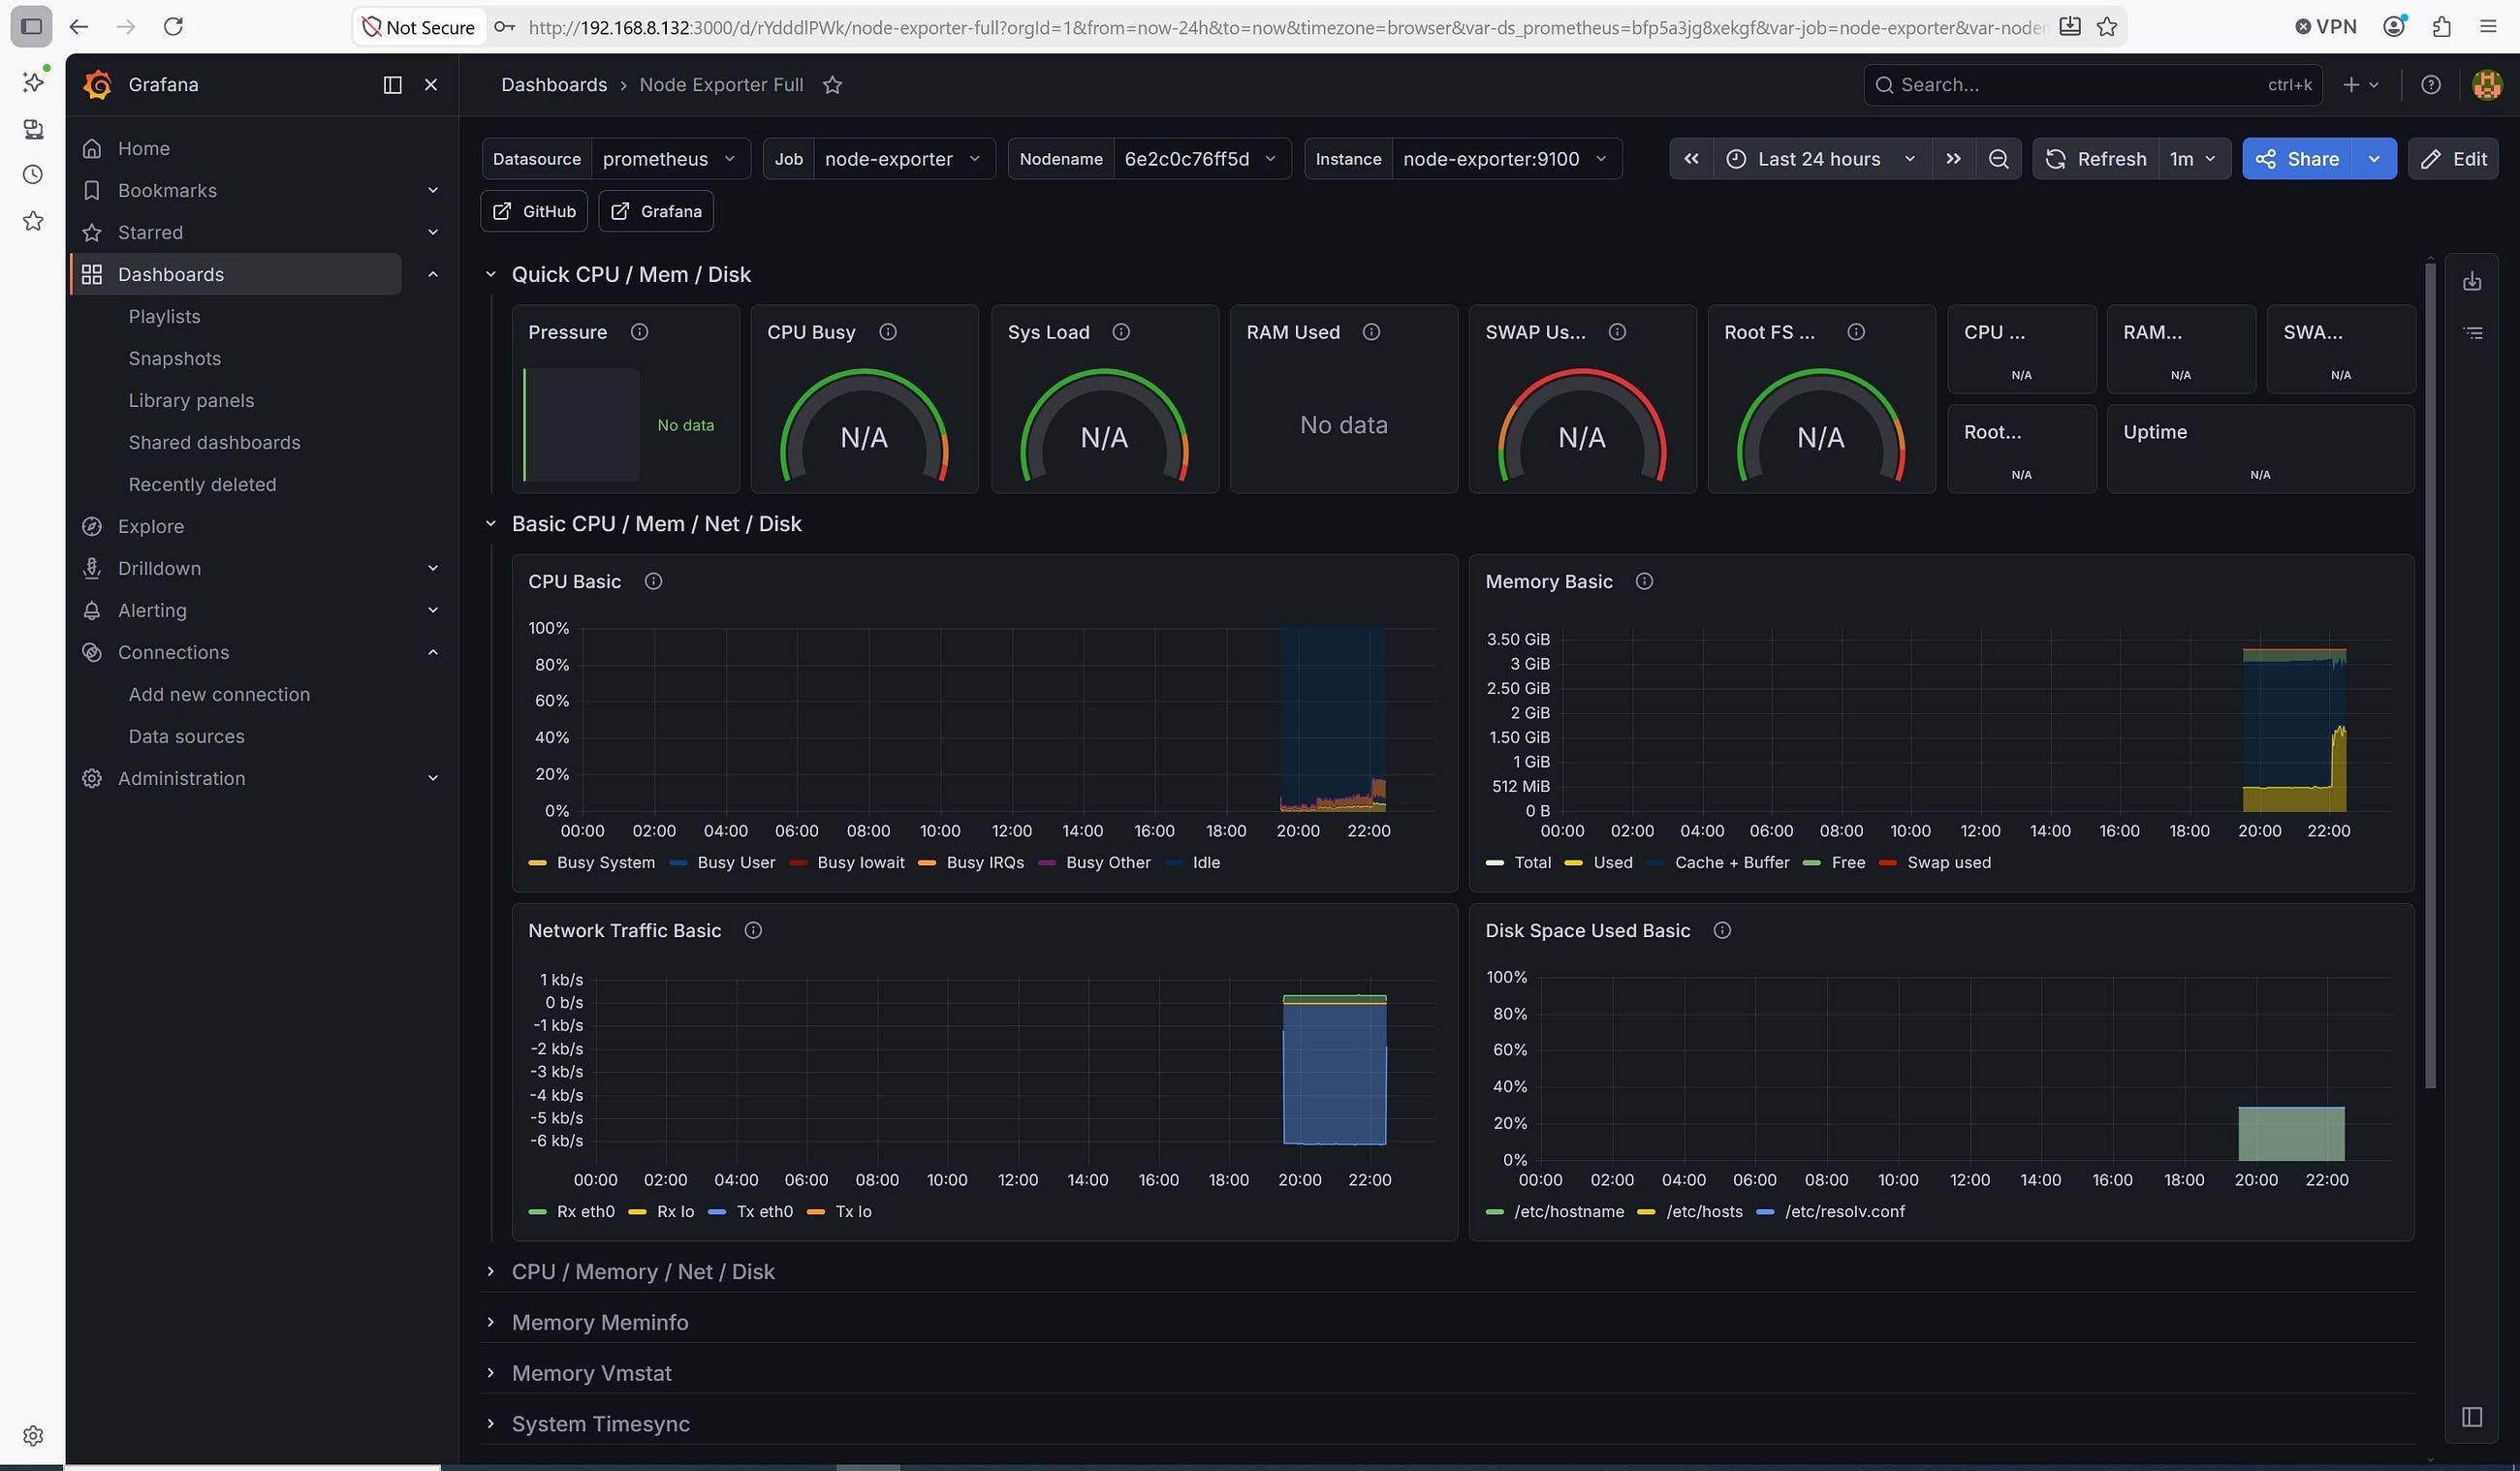This screenshot has height=1471, width=2520.
Task: Expand CPU / Memory / Net / Disk row
Action: [643, 1271]
